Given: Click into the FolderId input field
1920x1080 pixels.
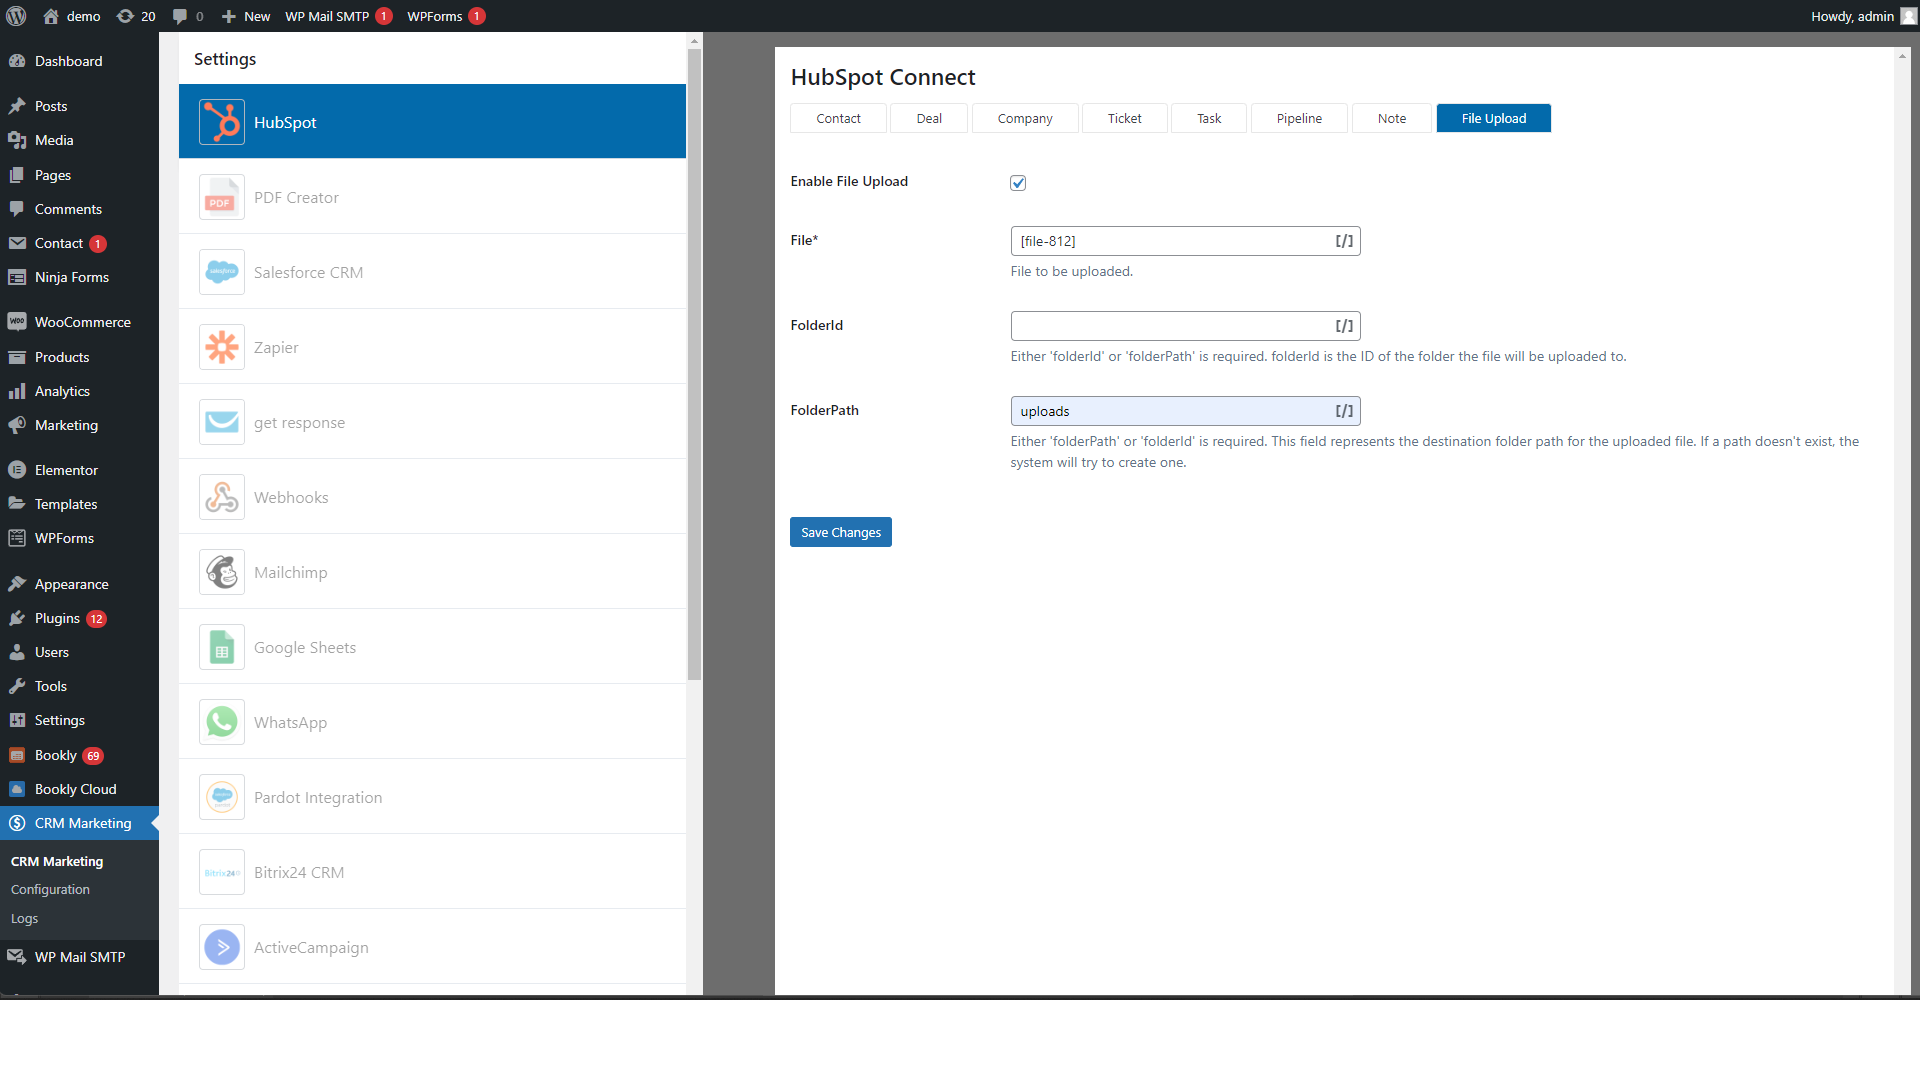Looking at the screenshot, I should [x=1170, y=326].
